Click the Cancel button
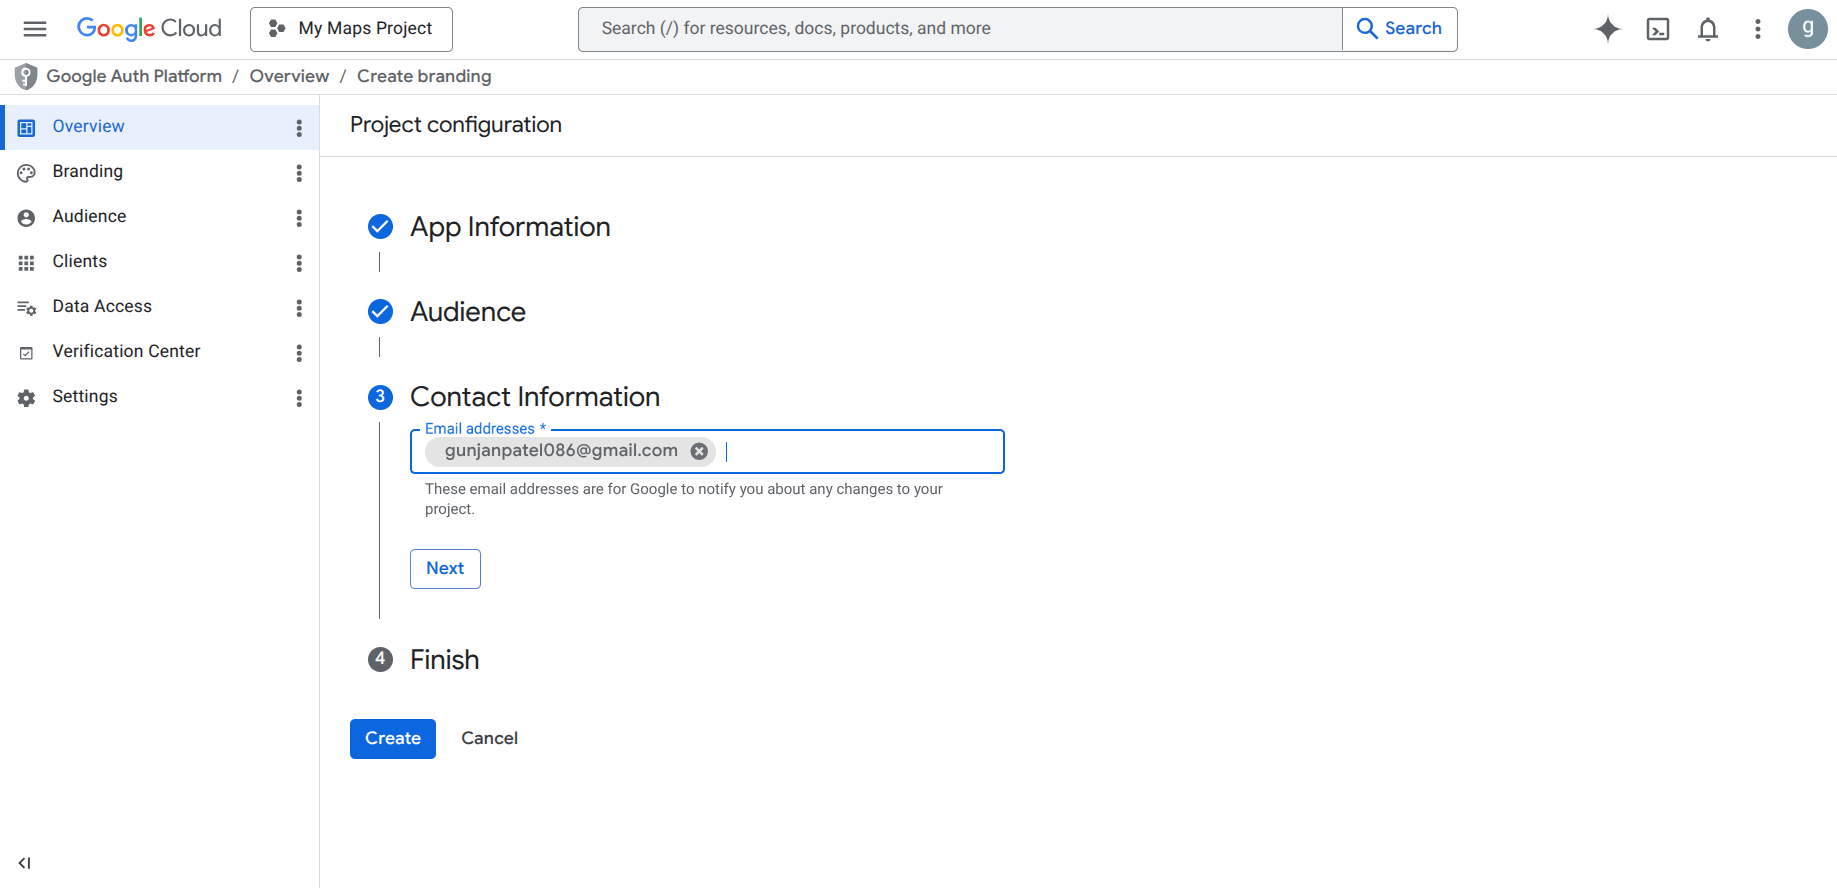 click(x=489, y=739)
